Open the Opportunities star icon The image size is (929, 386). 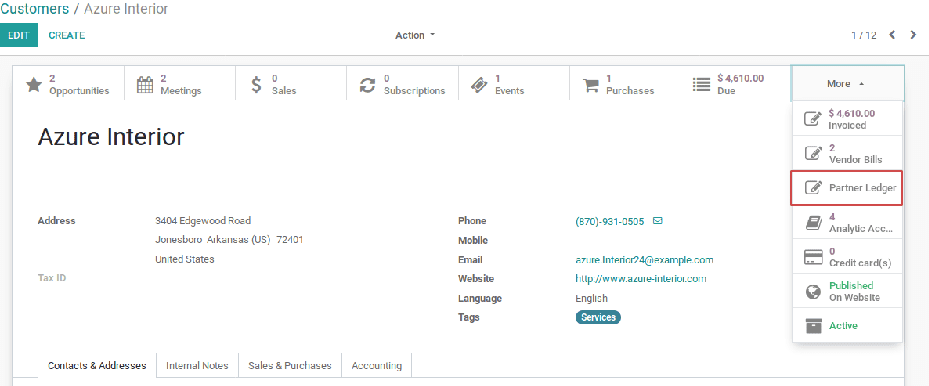(x=34, y=85)
